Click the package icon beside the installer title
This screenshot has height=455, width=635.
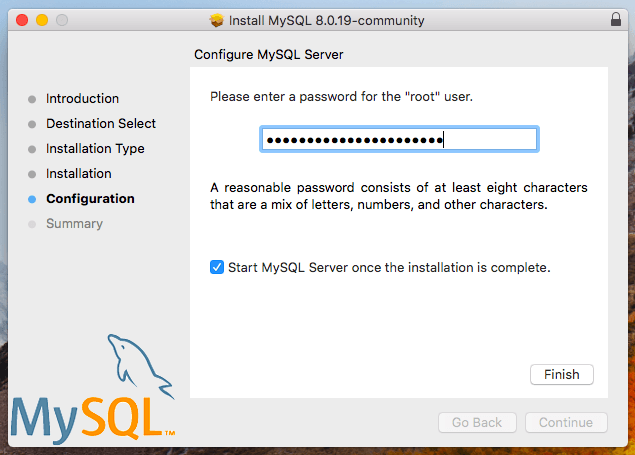click(217, 20)
